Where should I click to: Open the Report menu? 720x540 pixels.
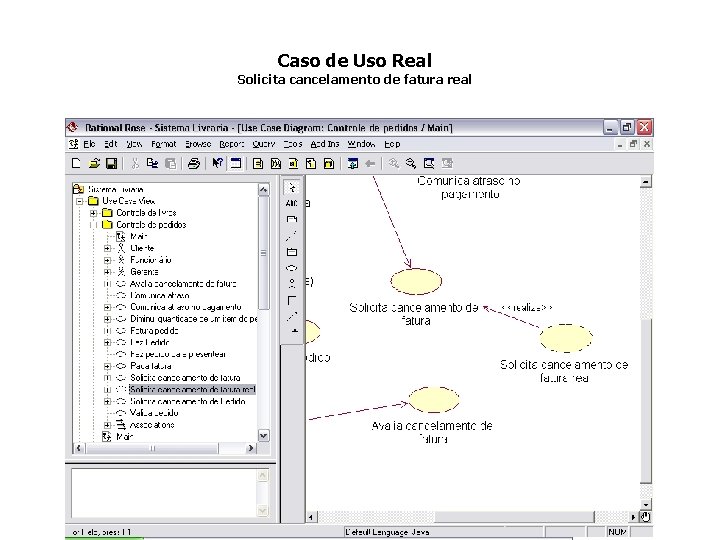(231, 144)
